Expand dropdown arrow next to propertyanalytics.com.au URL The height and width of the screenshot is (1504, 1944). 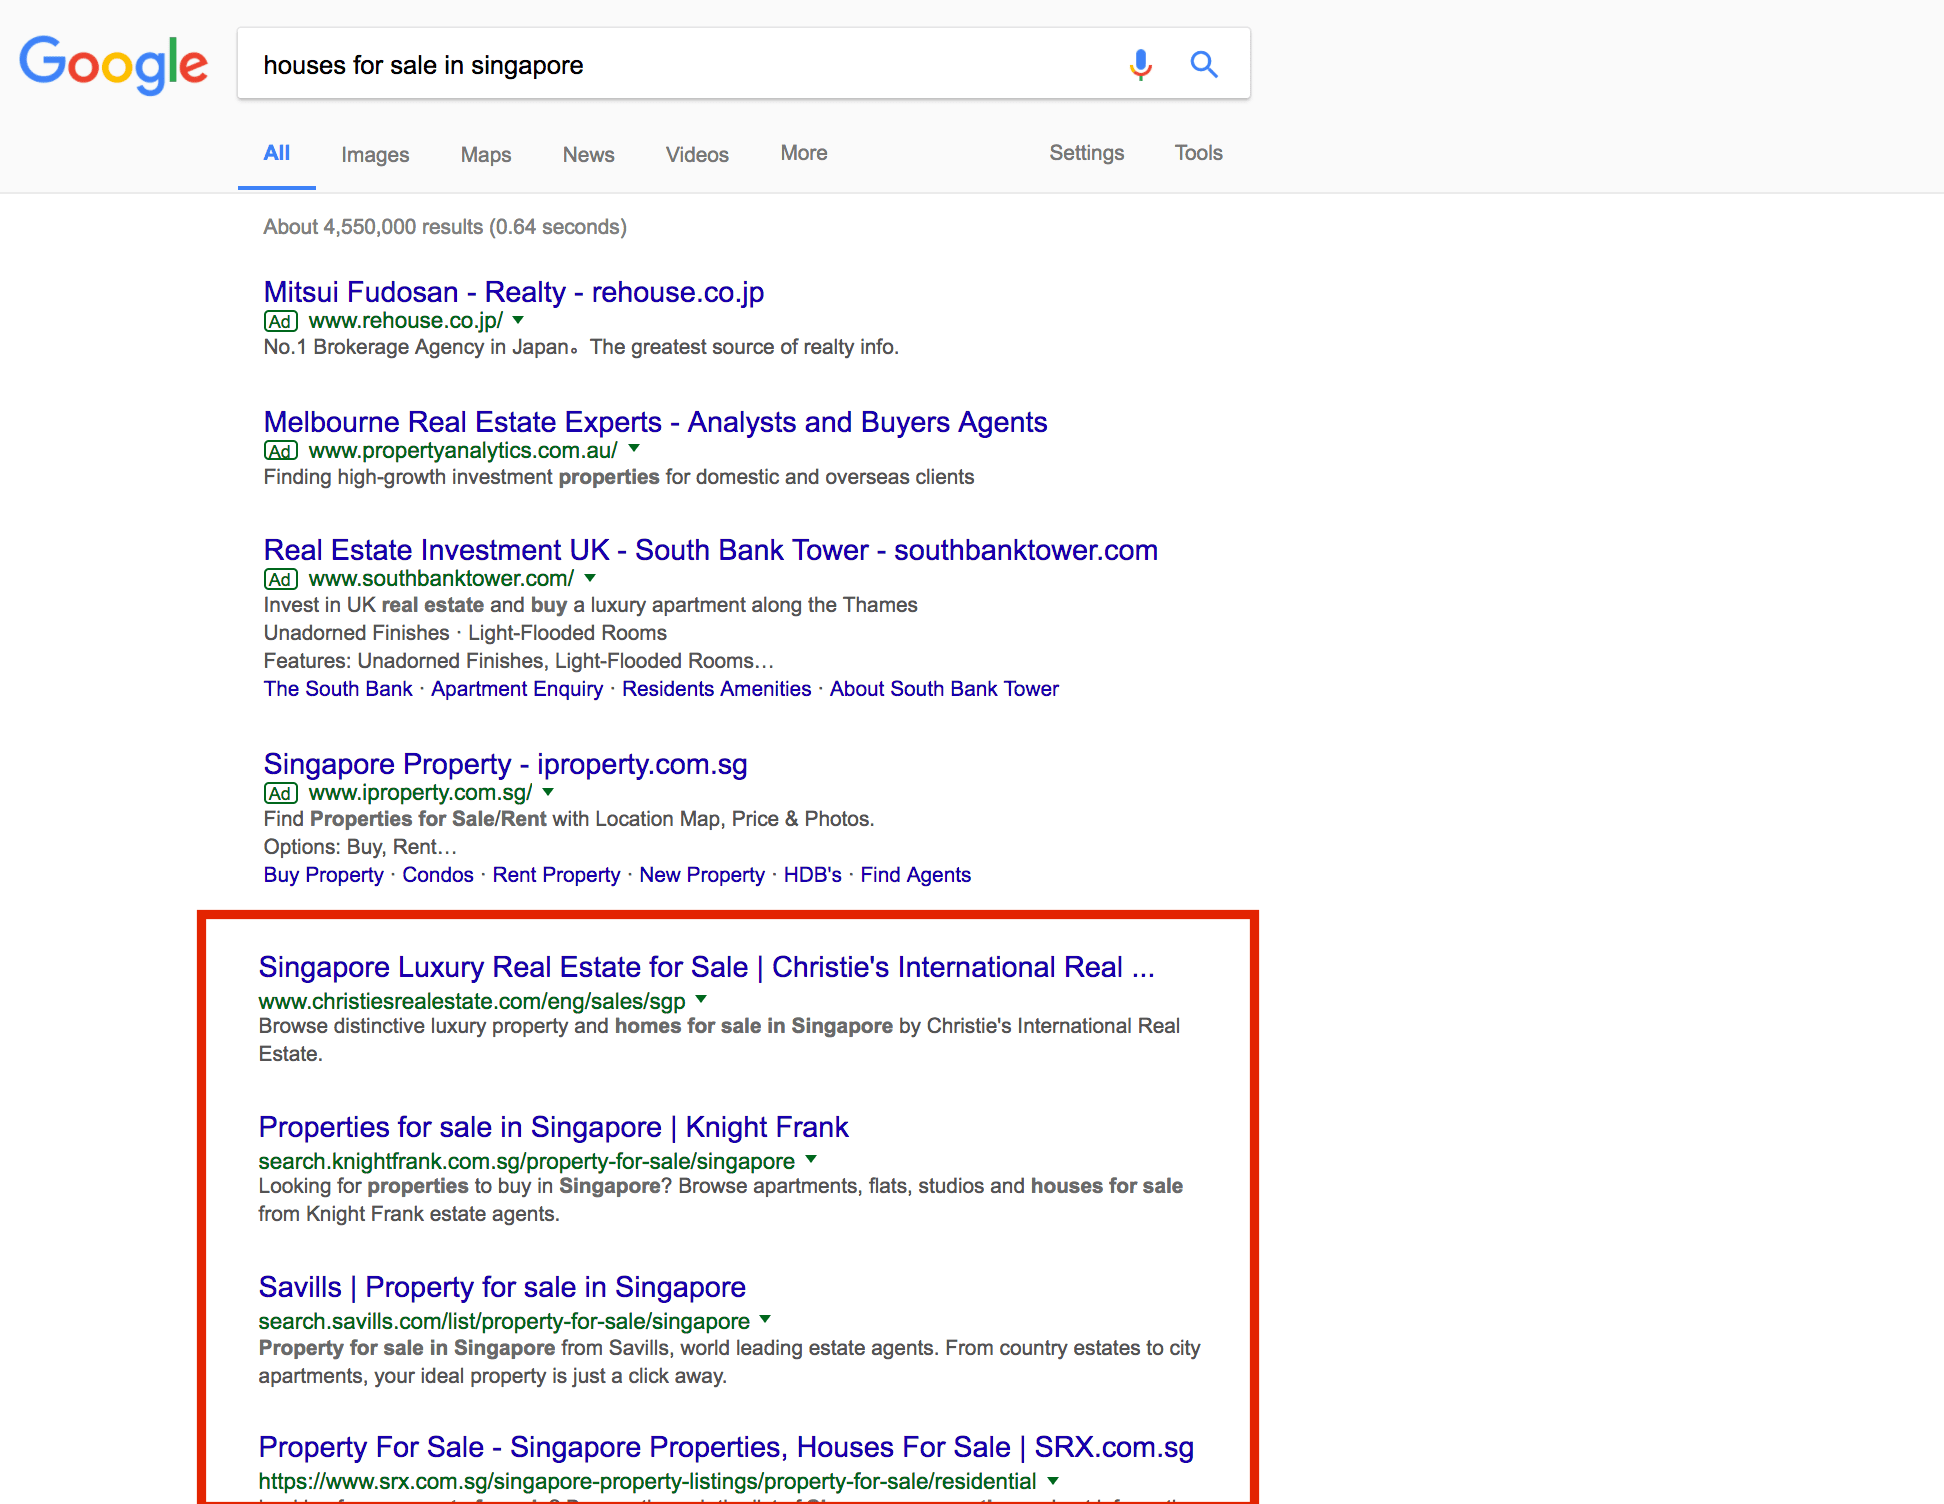[x=634, y=449]
